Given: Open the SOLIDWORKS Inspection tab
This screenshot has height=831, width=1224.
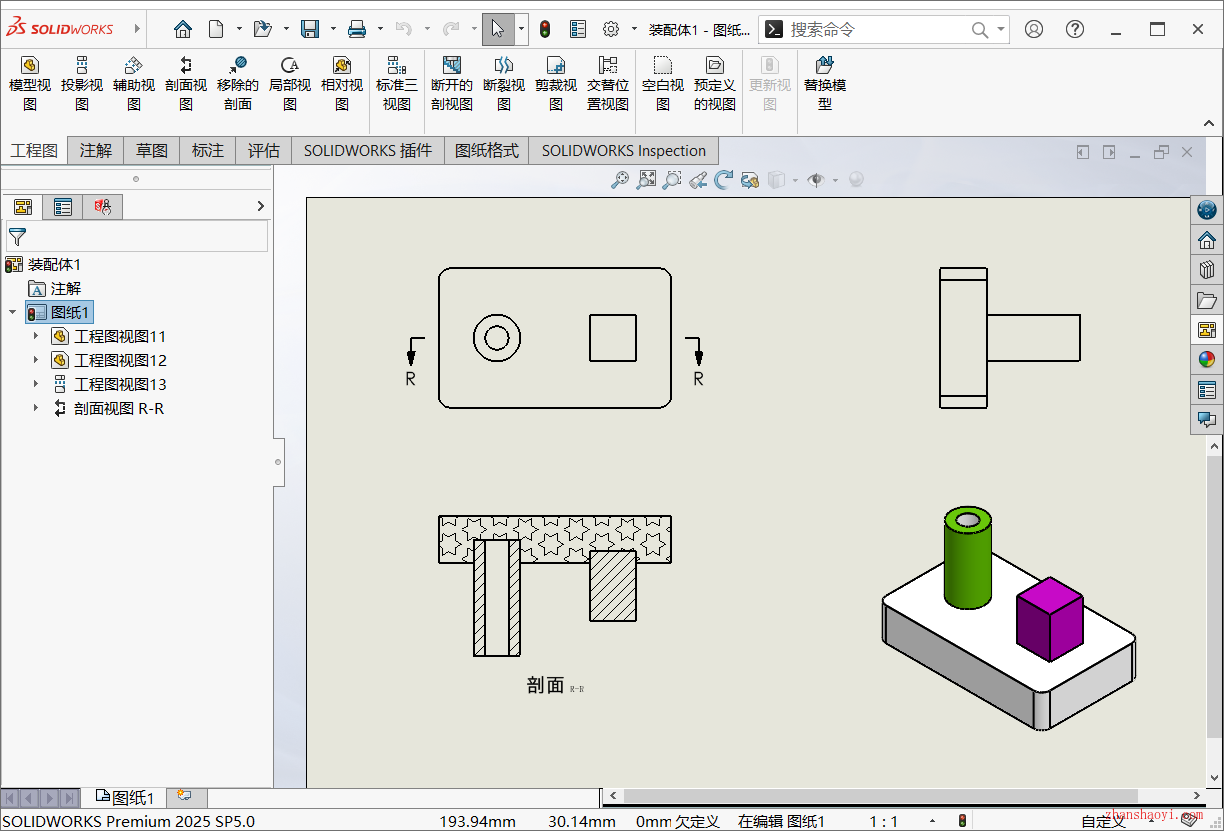Looking at the screenshot, I should tap(624, 151).
